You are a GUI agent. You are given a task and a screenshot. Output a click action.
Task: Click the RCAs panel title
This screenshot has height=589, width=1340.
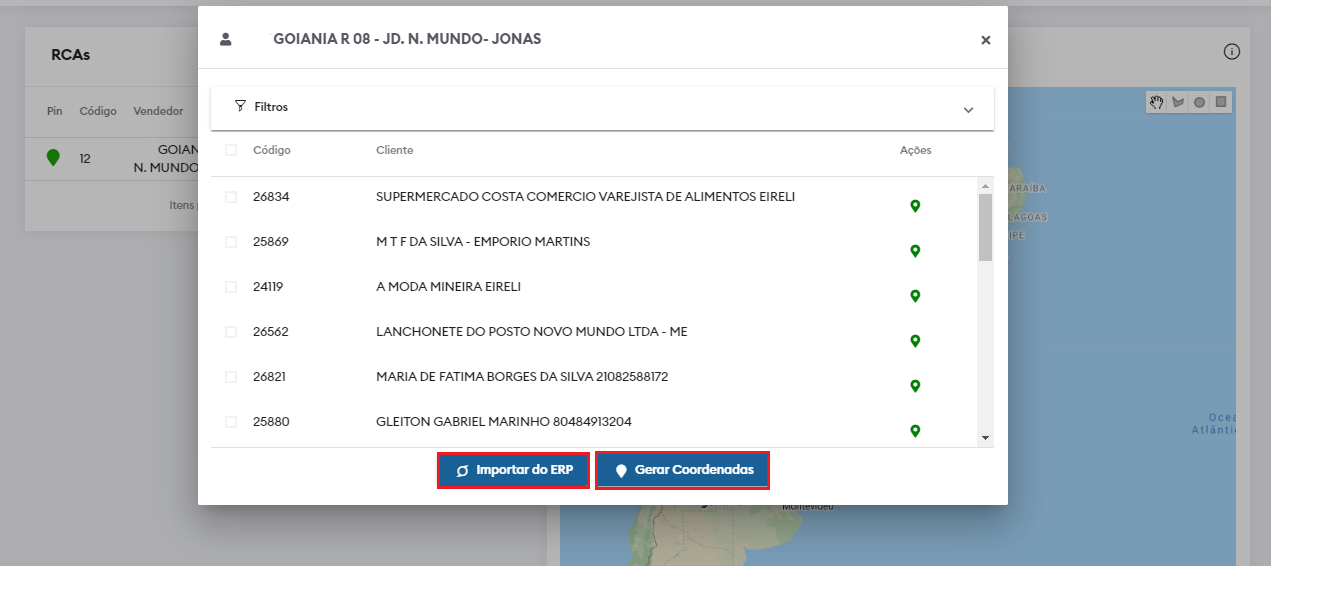pos(70,55)
